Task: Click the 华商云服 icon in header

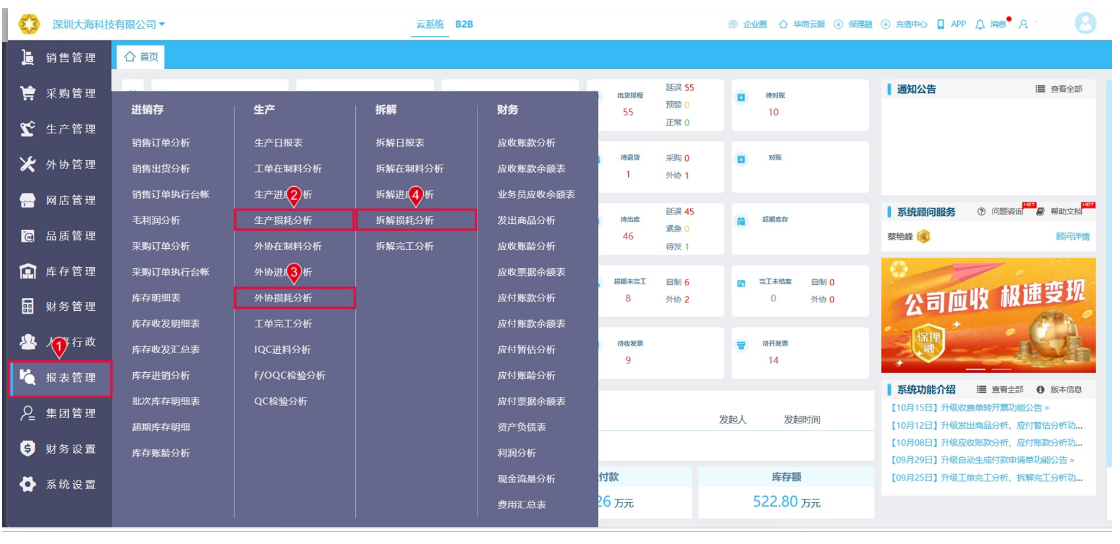Action: (x=784, y=24)
